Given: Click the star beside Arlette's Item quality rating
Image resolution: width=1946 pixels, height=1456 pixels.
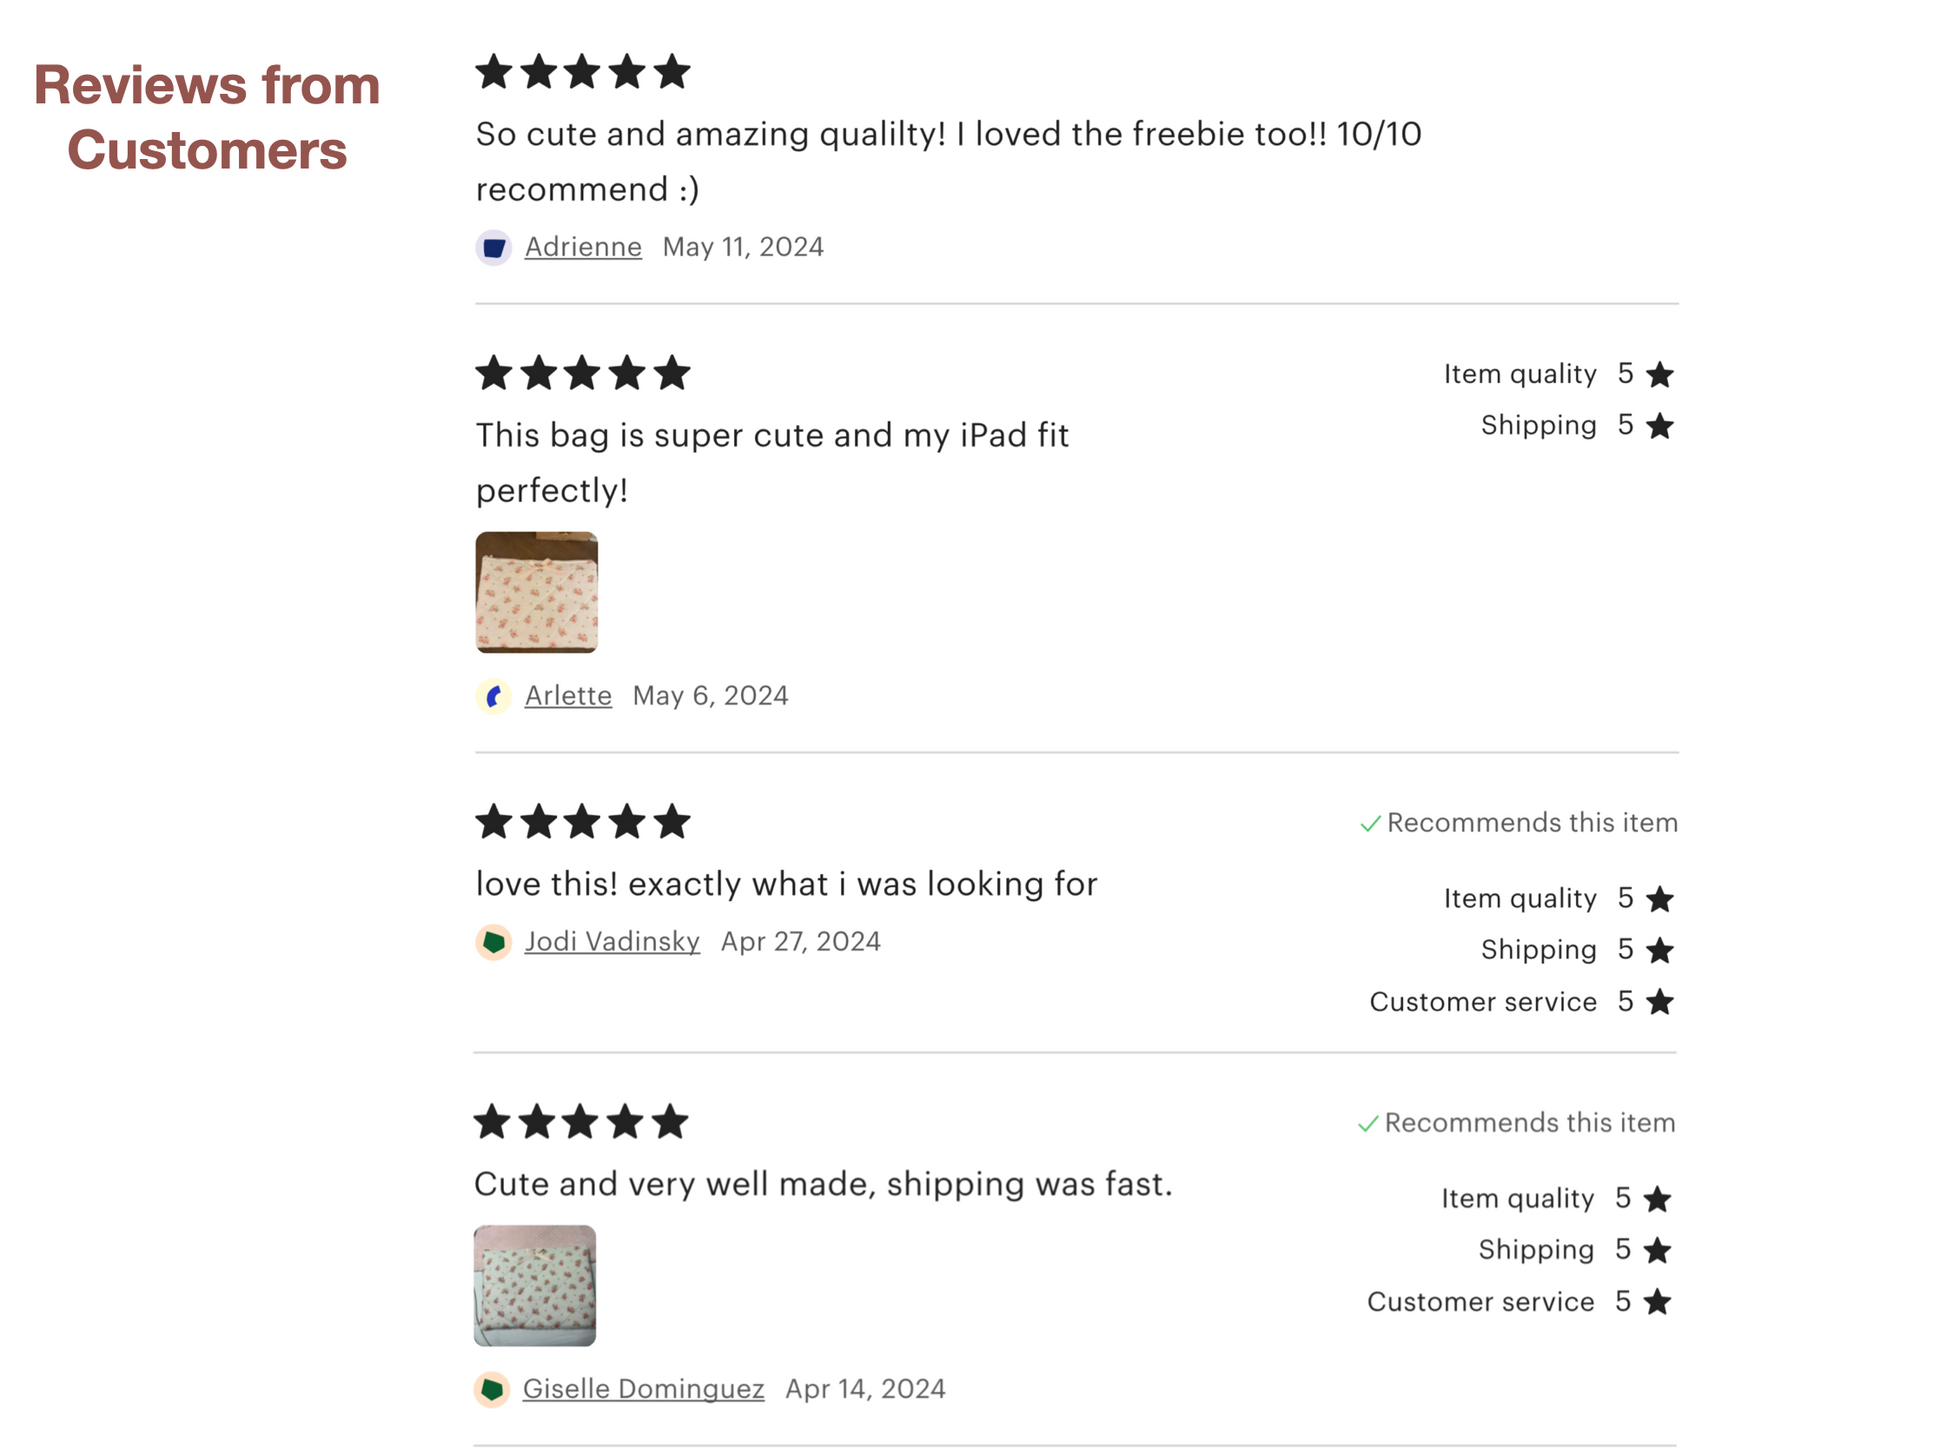Looking at the screenshot, I should tap(1660, 375).
